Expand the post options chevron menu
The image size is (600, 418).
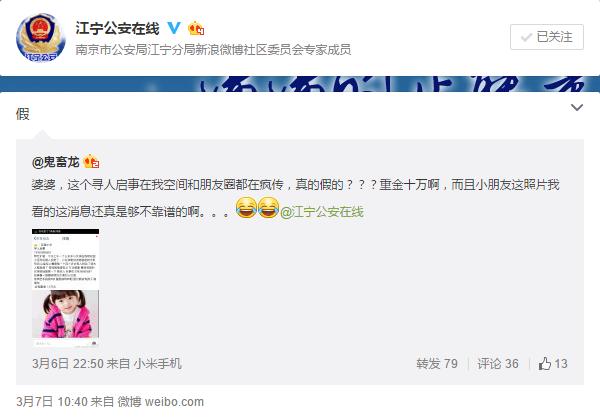pyautogui.click(x=577, y=108)
